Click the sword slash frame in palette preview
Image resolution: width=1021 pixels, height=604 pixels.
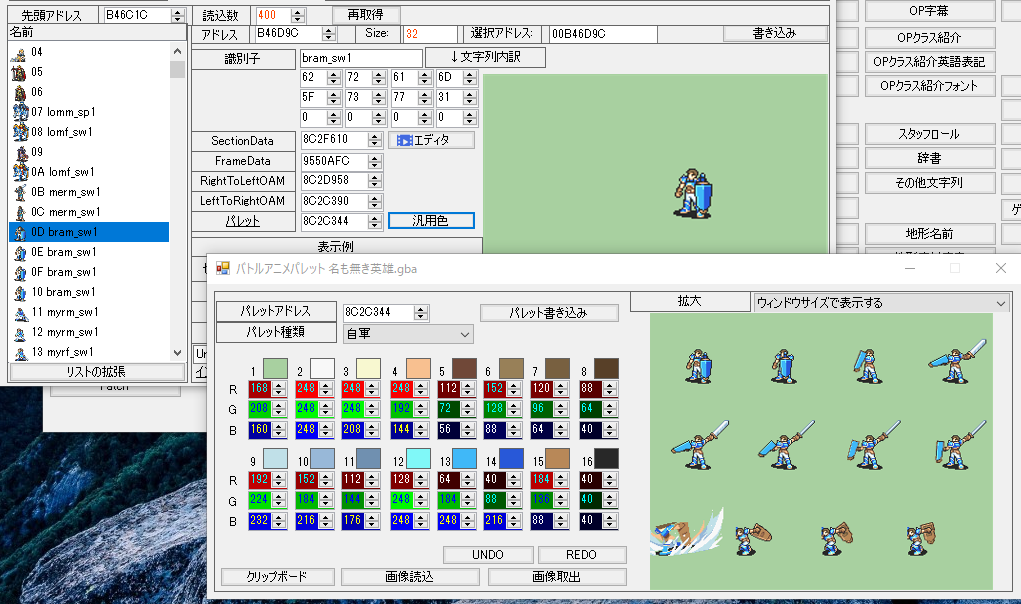687,534
